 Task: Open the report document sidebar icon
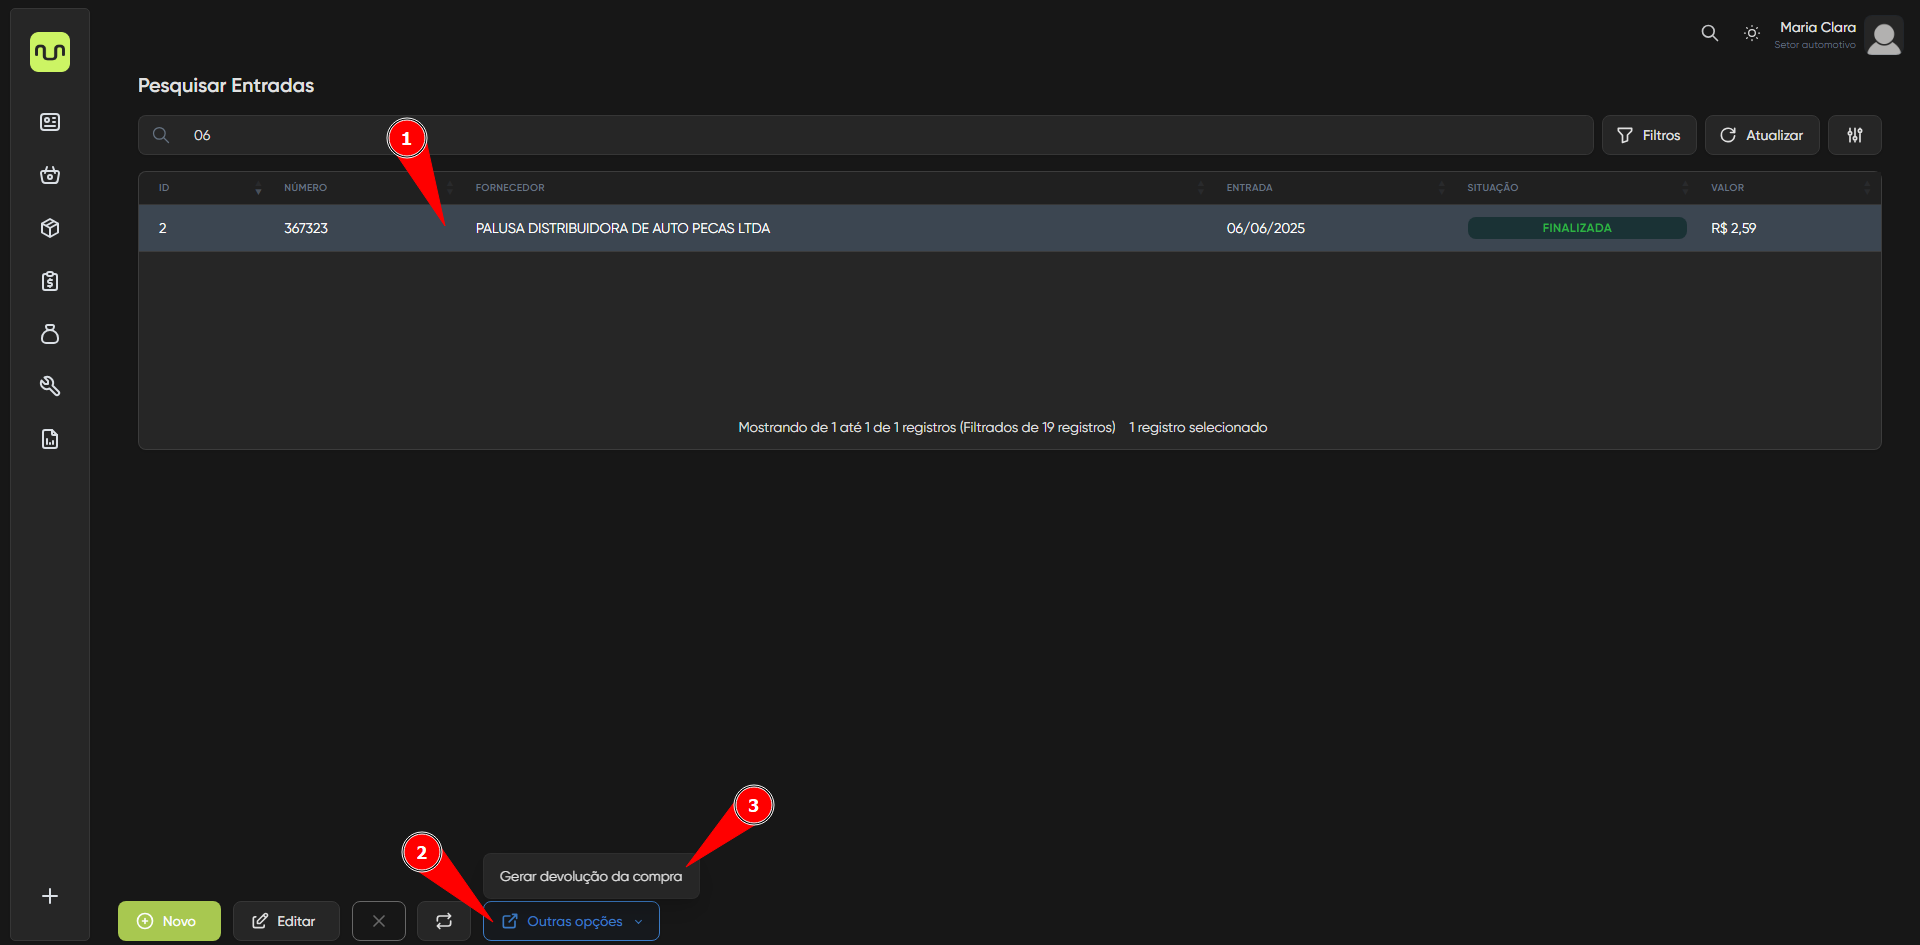pos(50,439)
